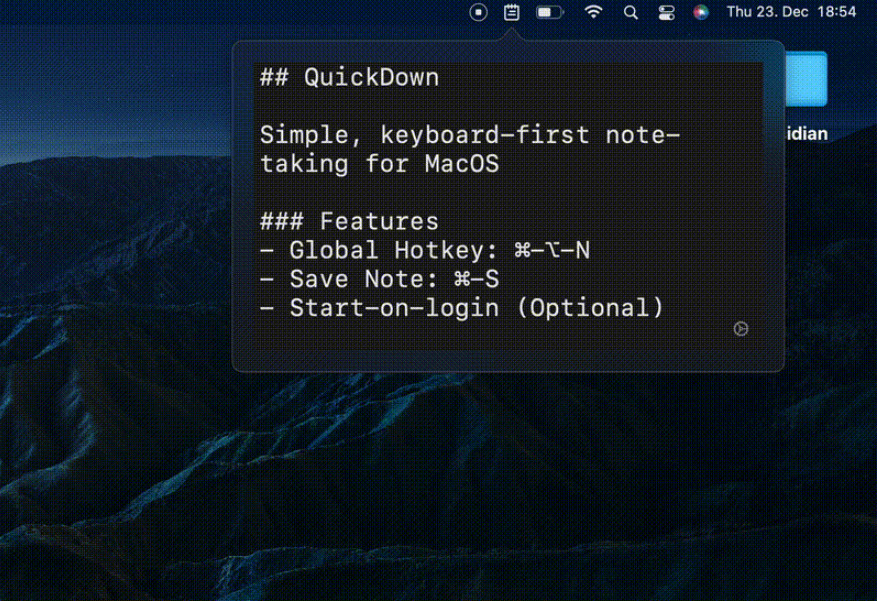Click the '### Features' heading line
This screenshot has width=877, height=601.
(350, 221)
